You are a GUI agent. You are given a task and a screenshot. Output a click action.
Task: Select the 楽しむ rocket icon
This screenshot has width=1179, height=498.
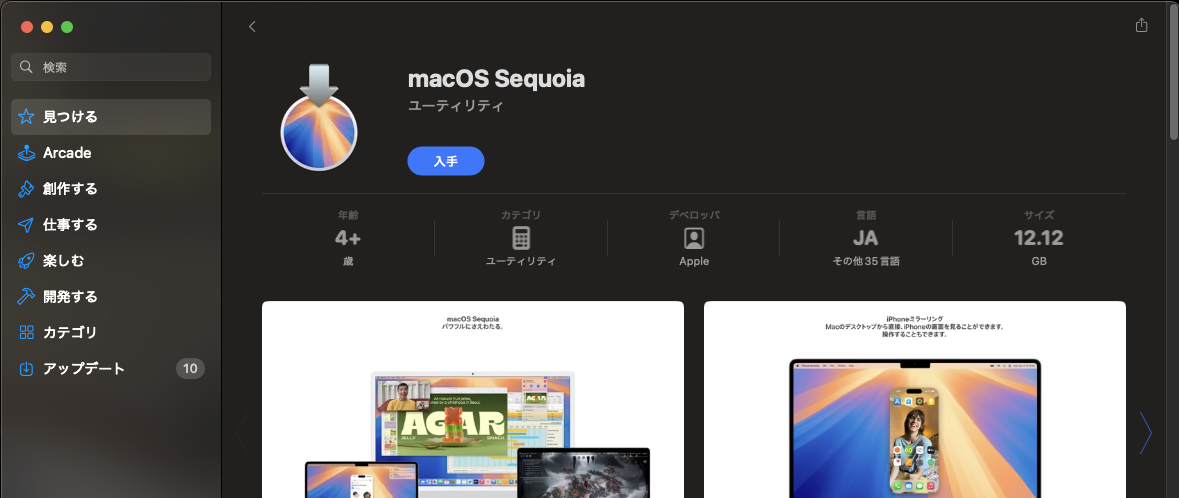[x=26, y=261]
